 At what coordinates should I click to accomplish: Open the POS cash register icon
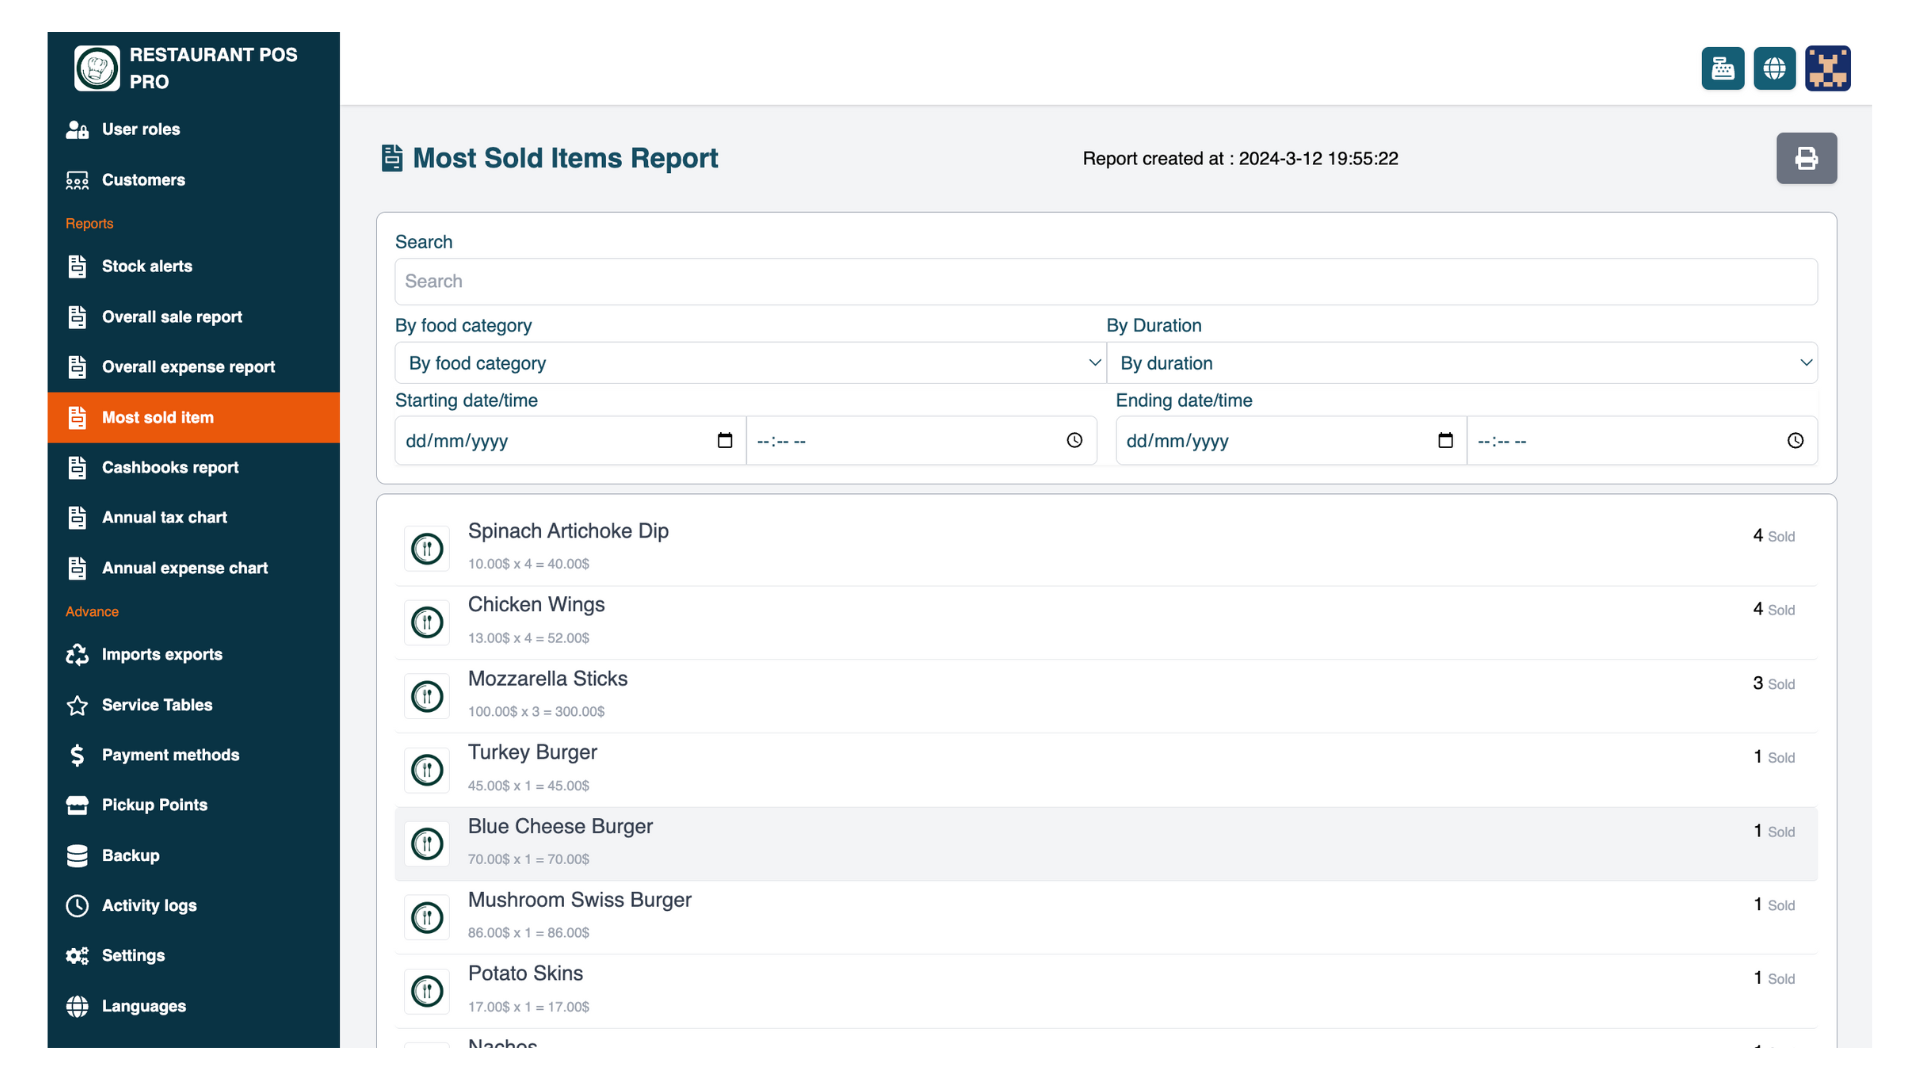tap(1722, 68)
